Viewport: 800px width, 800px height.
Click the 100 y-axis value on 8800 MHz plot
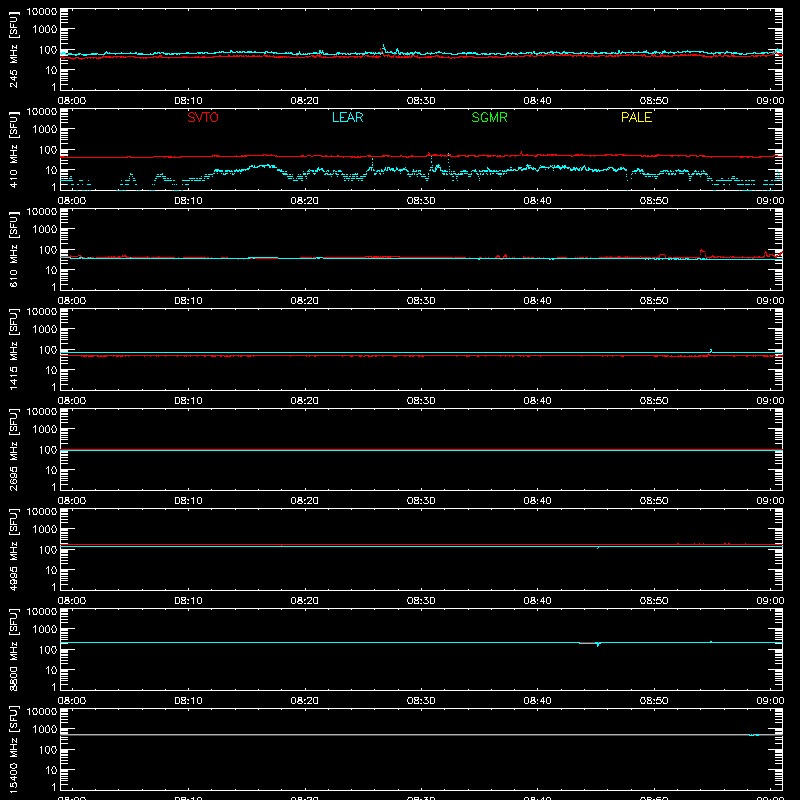click(x=48, y=649)
